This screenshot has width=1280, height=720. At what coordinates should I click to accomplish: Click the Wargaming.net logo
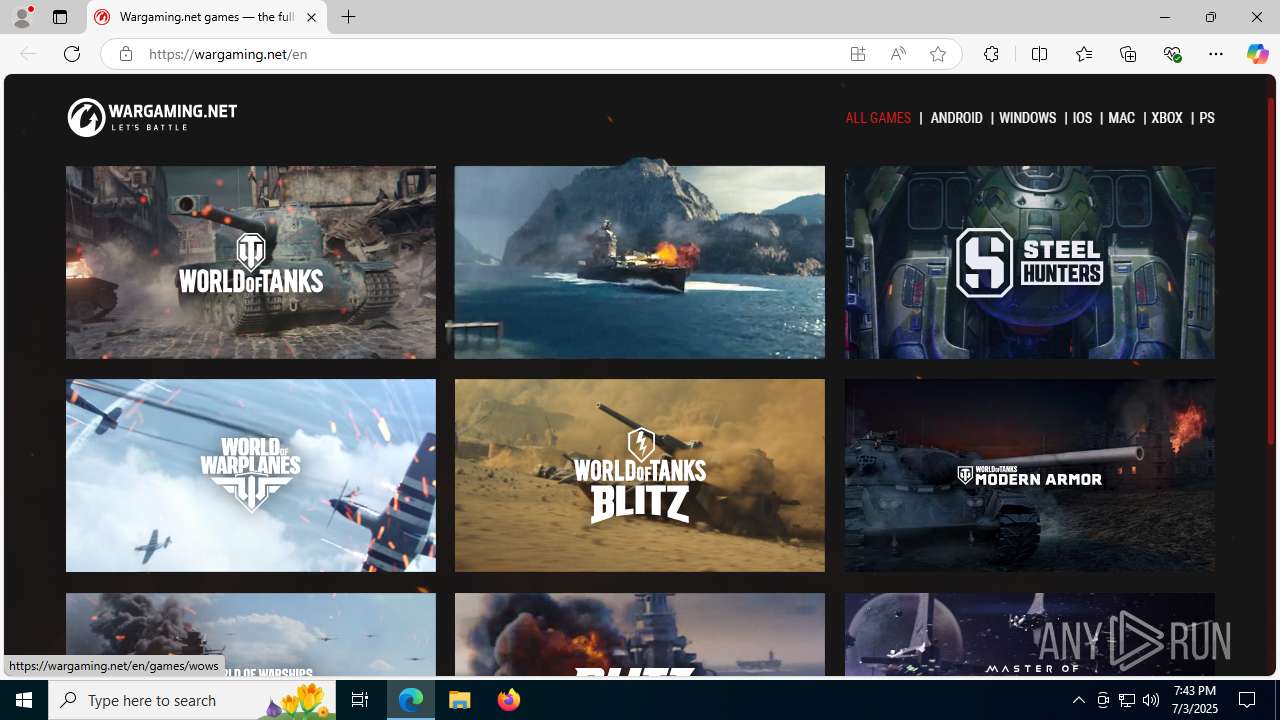[152, 117]
